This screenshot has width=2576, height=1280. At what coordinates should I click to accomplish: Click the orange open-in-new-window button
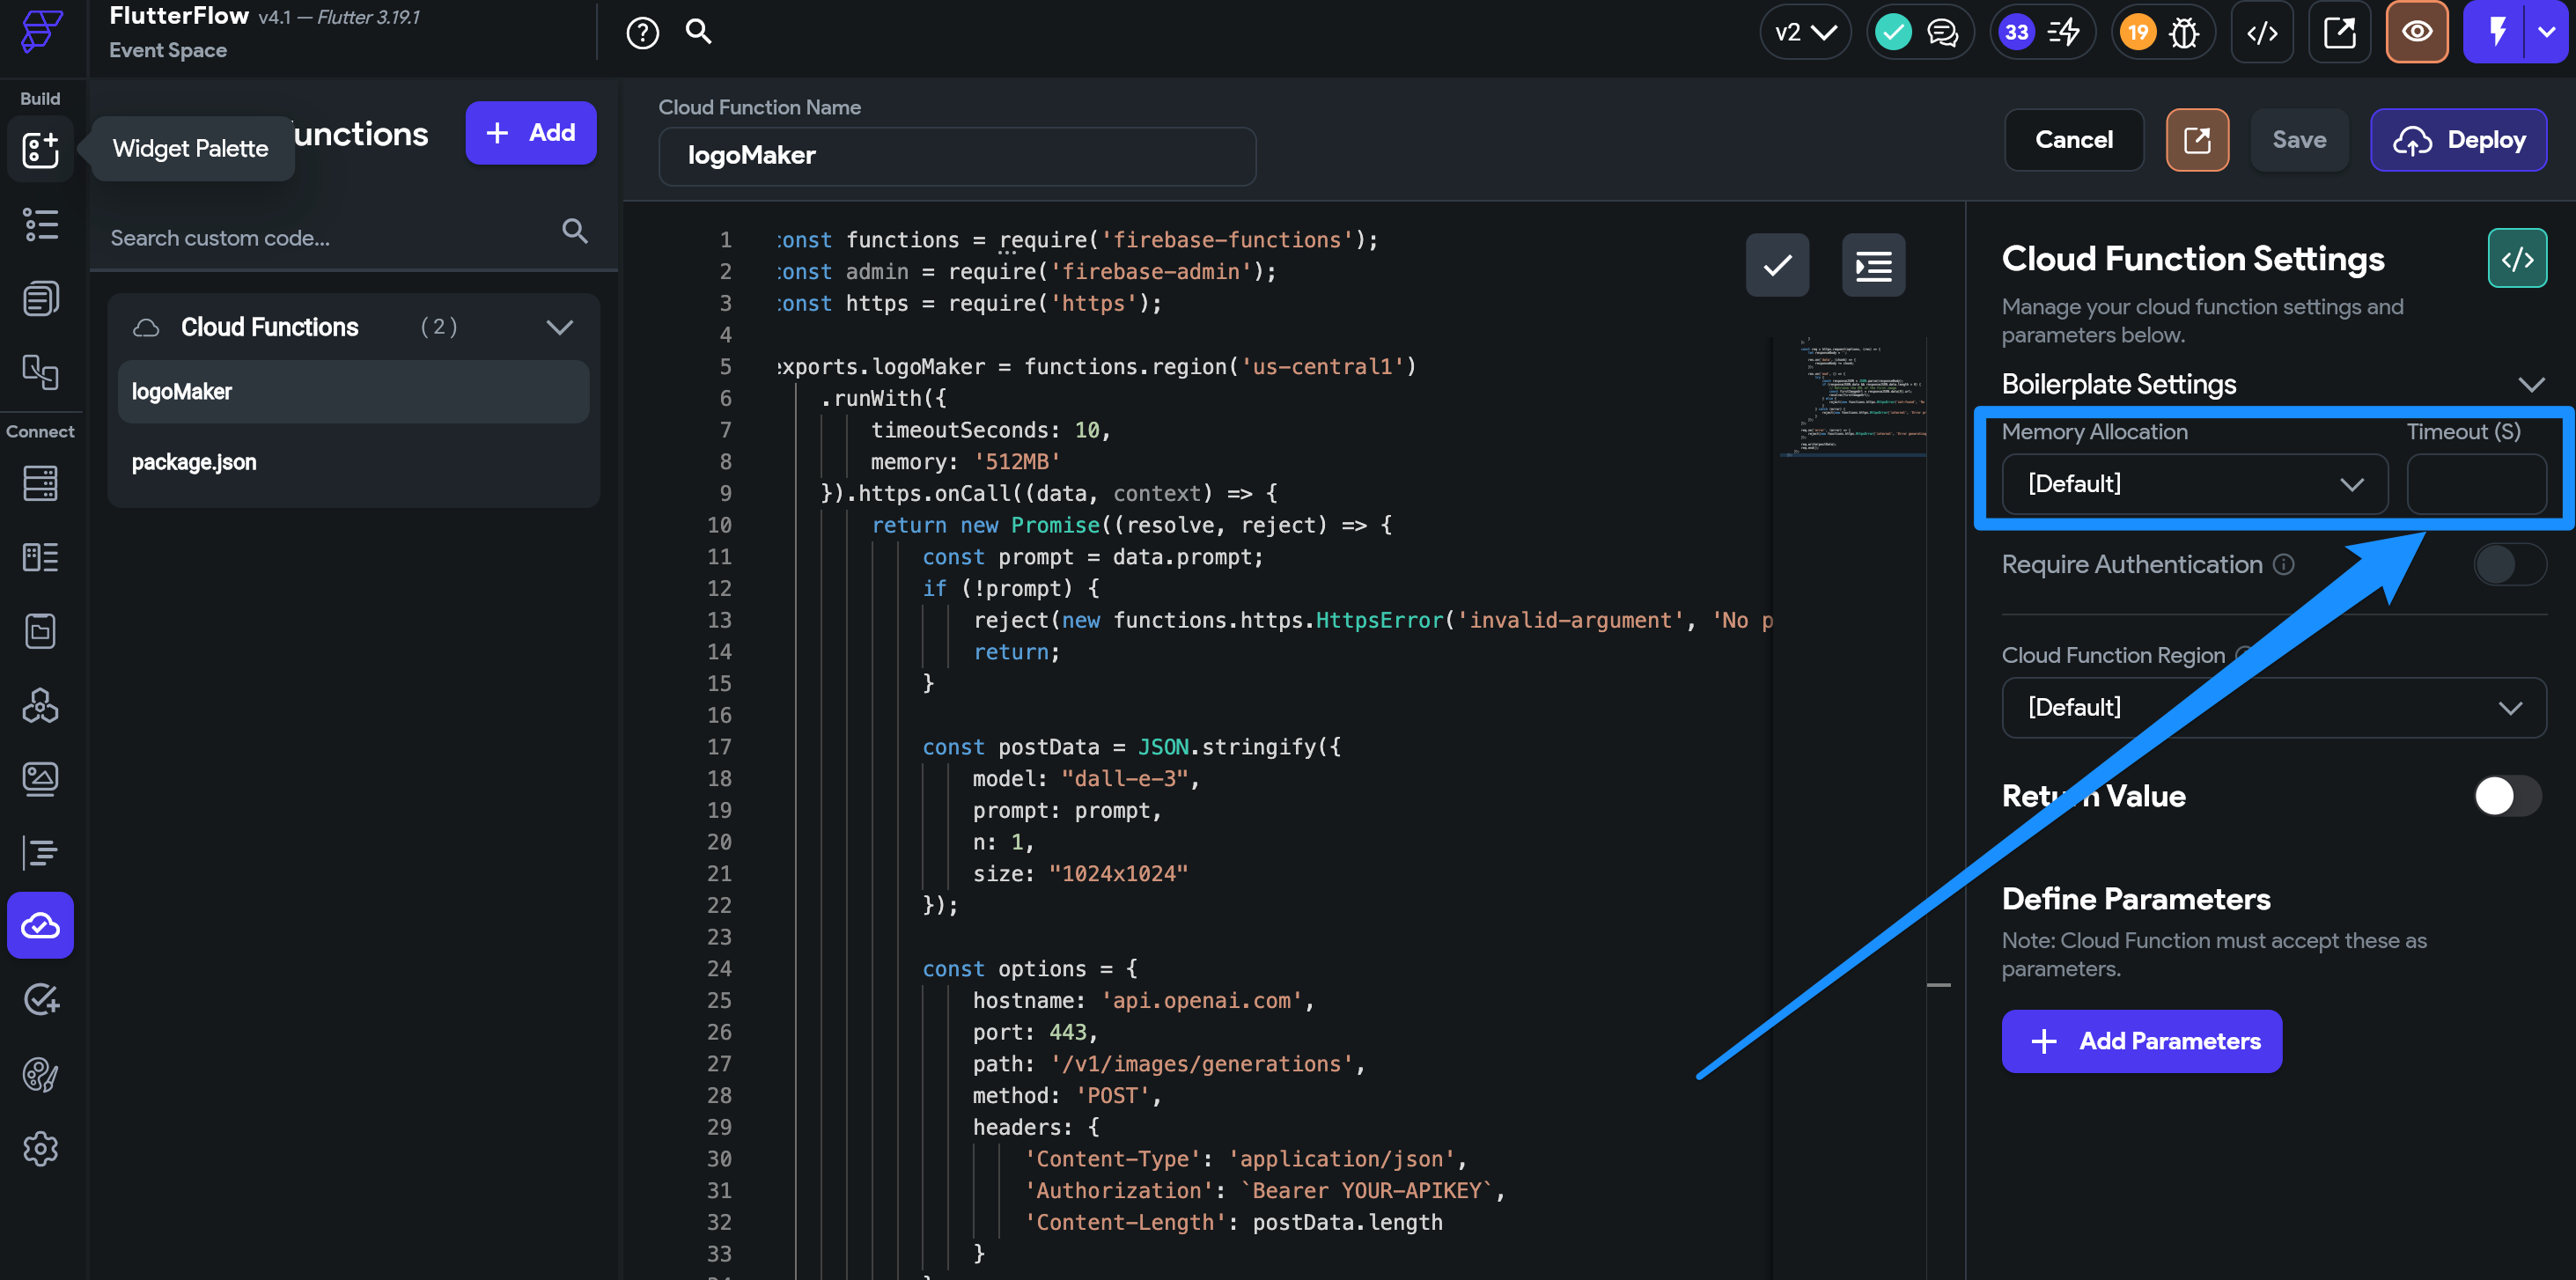pyautogui.click(x=2197, y=140)
